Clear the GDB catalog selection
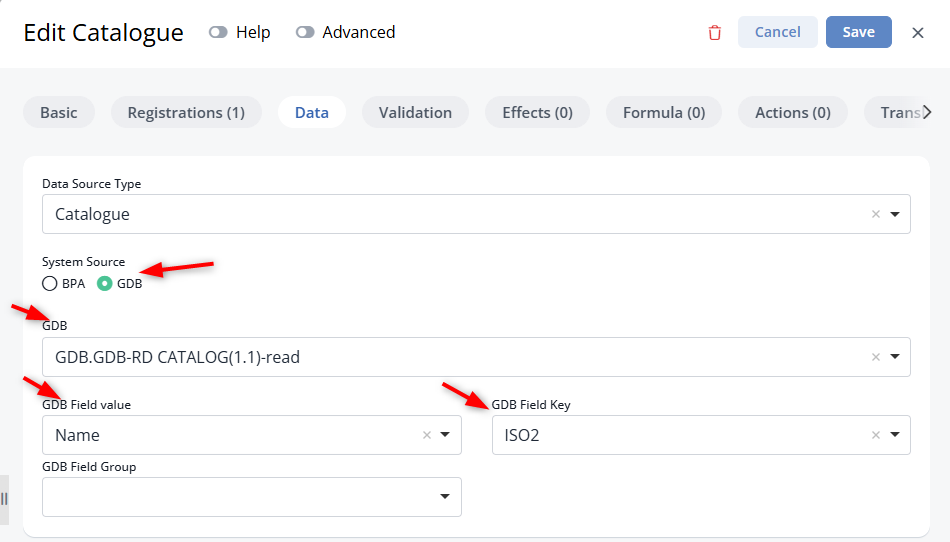The width and height of the screenshot is (950, 542). (x=875, y=357)
